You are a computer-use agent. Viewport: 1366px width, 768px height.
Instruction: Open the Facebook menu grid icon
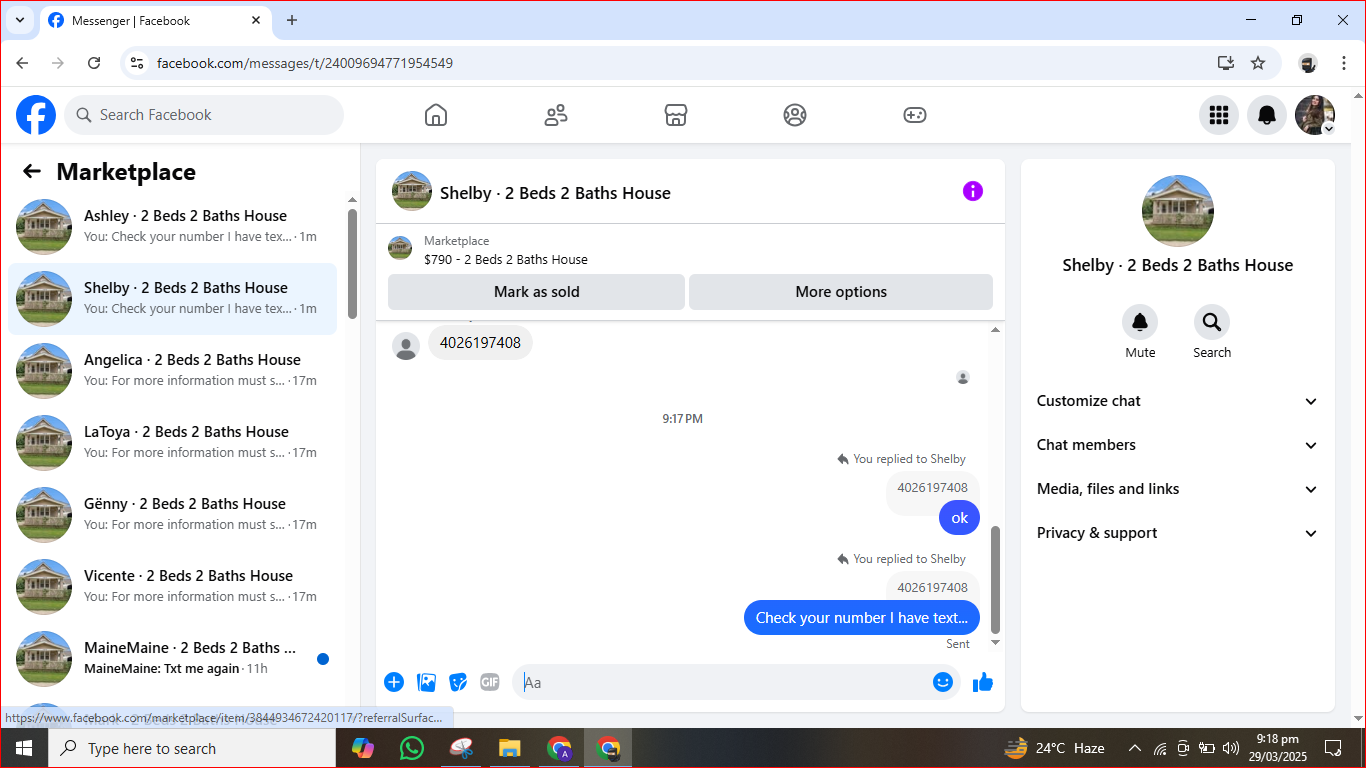pos(1219,115)
